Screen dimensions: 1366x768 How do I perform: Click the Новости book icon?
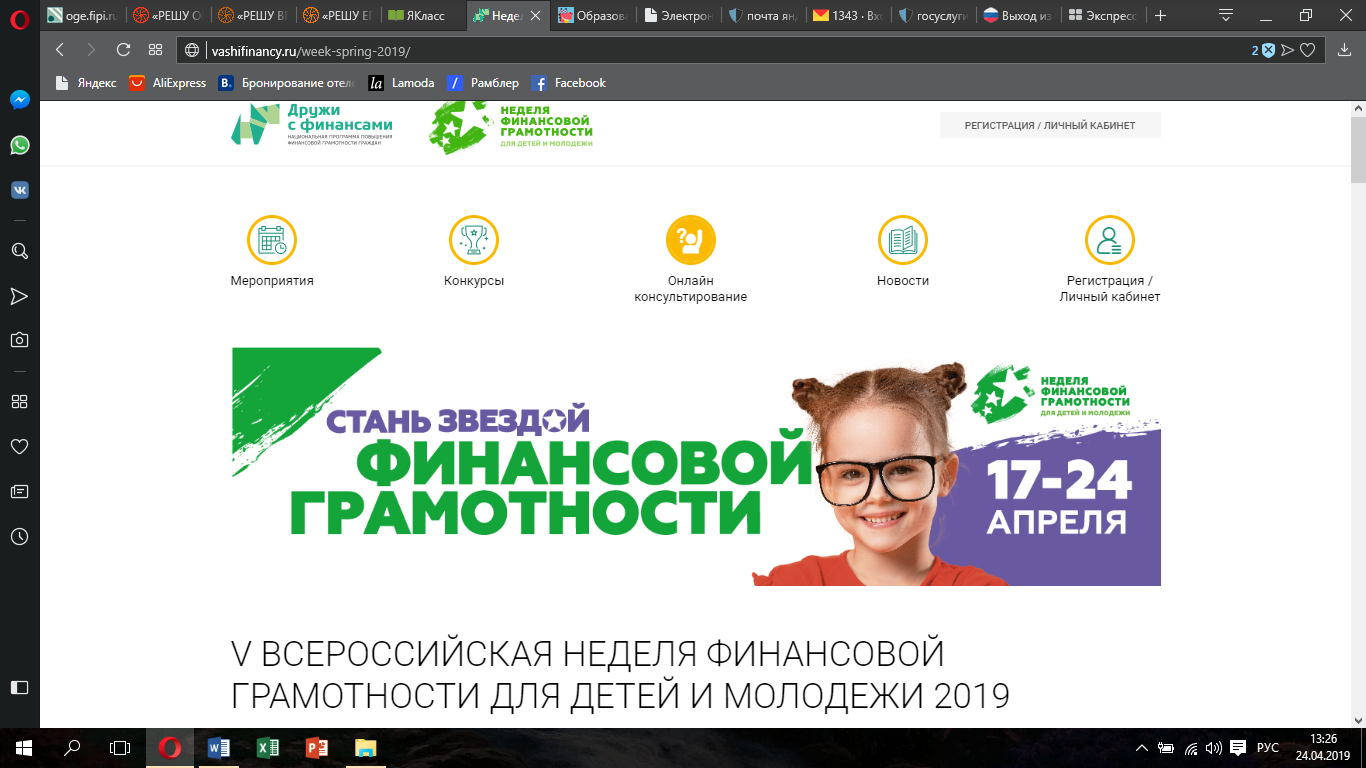point(903,240)
